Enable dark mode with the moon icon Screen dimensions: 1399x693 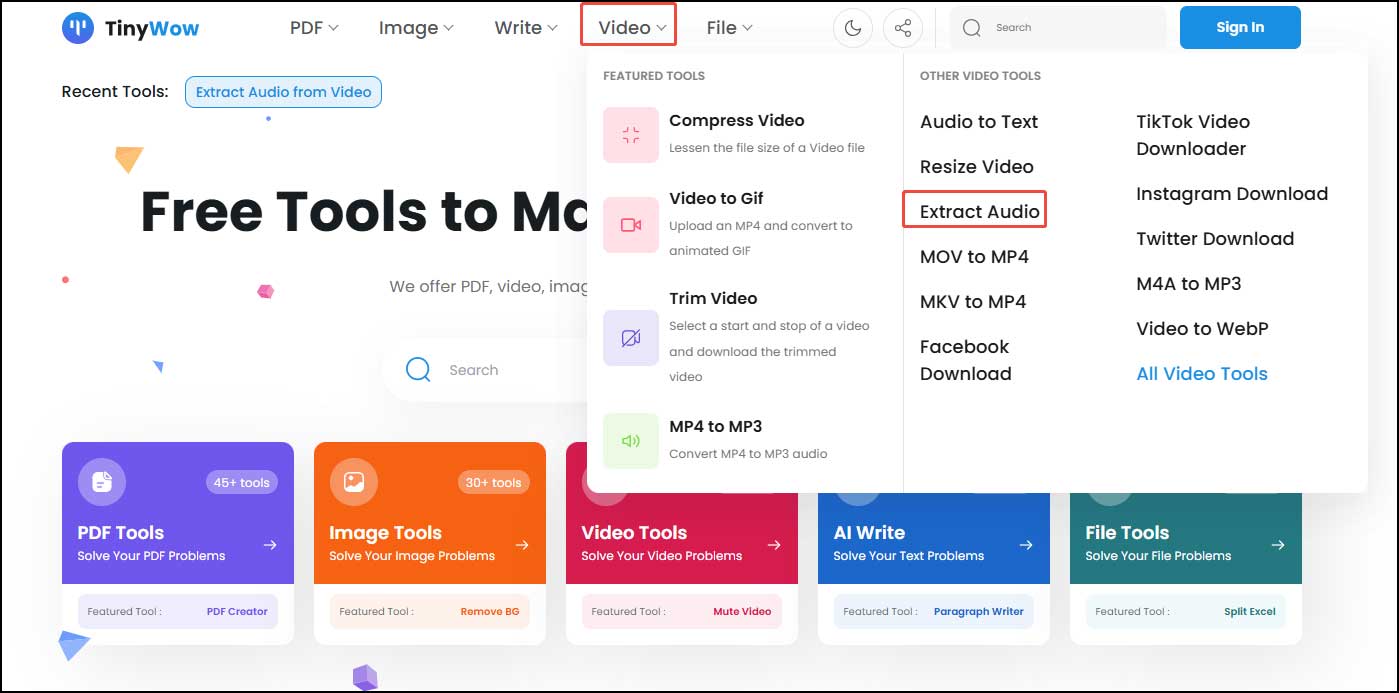point(852,27)
